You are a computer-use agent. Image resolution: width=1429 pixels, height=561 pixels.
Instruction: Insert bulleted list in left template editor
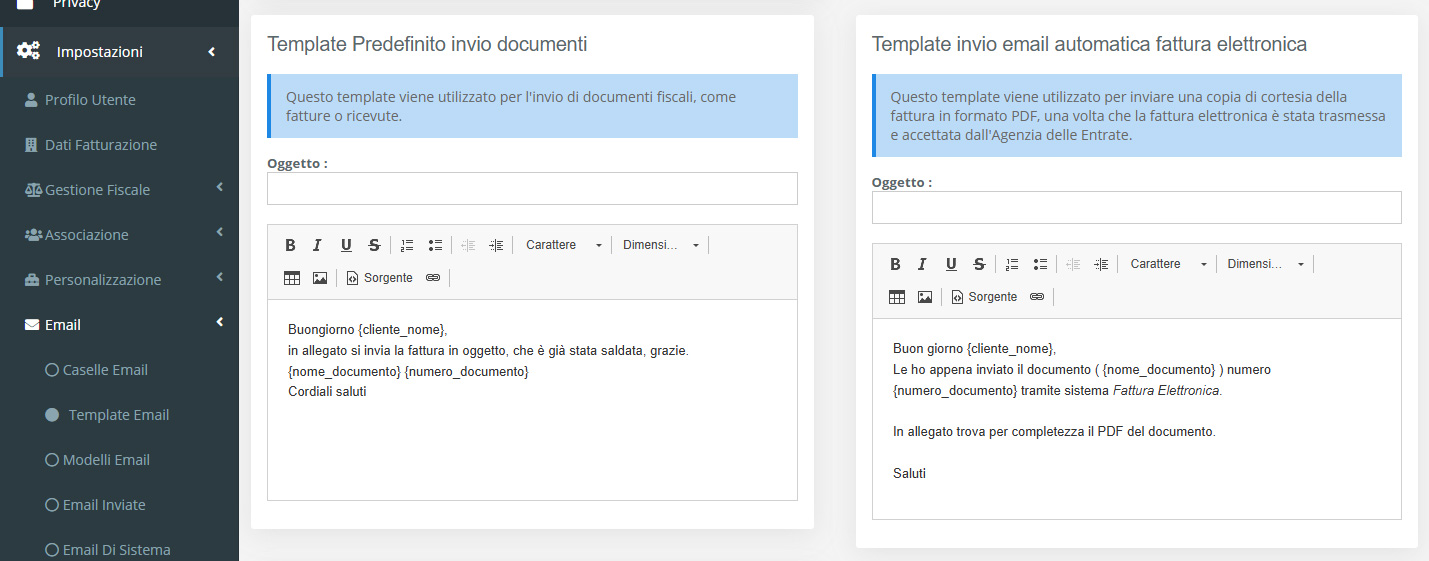[x=435, y=245]
